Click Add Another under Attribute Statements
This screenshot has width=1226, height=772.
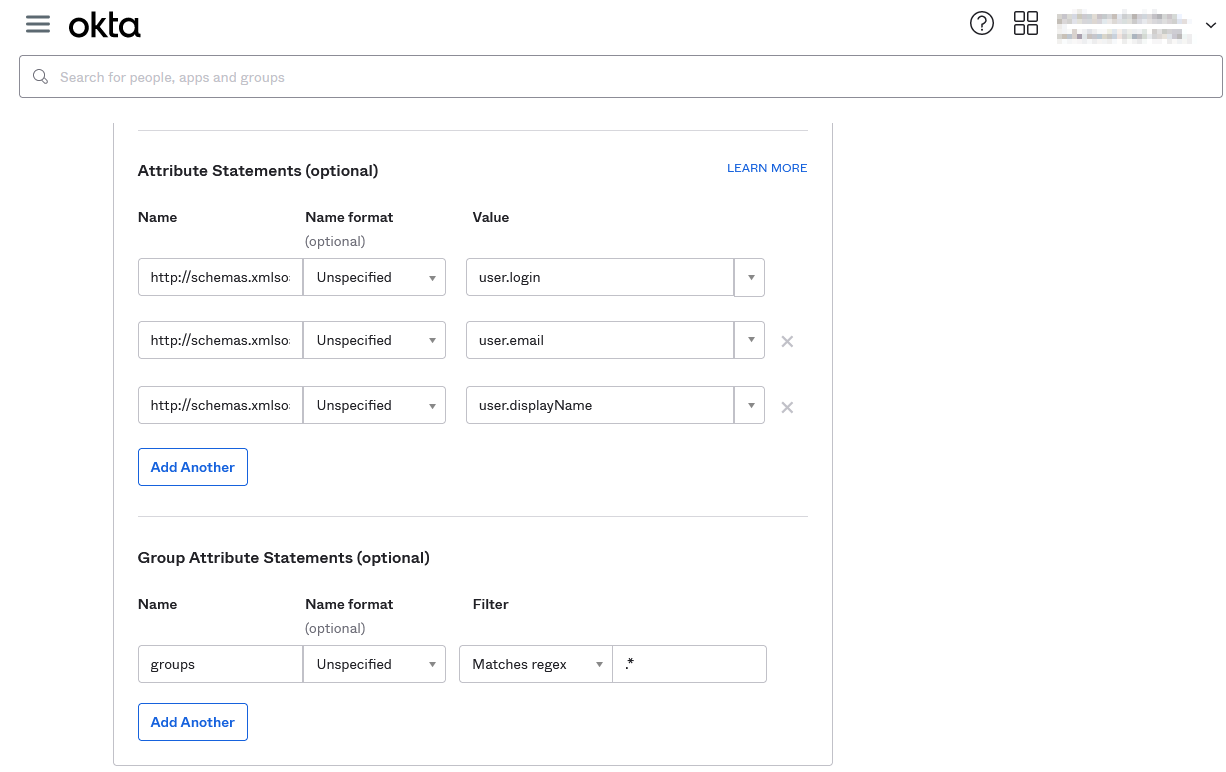click(192, 467)
